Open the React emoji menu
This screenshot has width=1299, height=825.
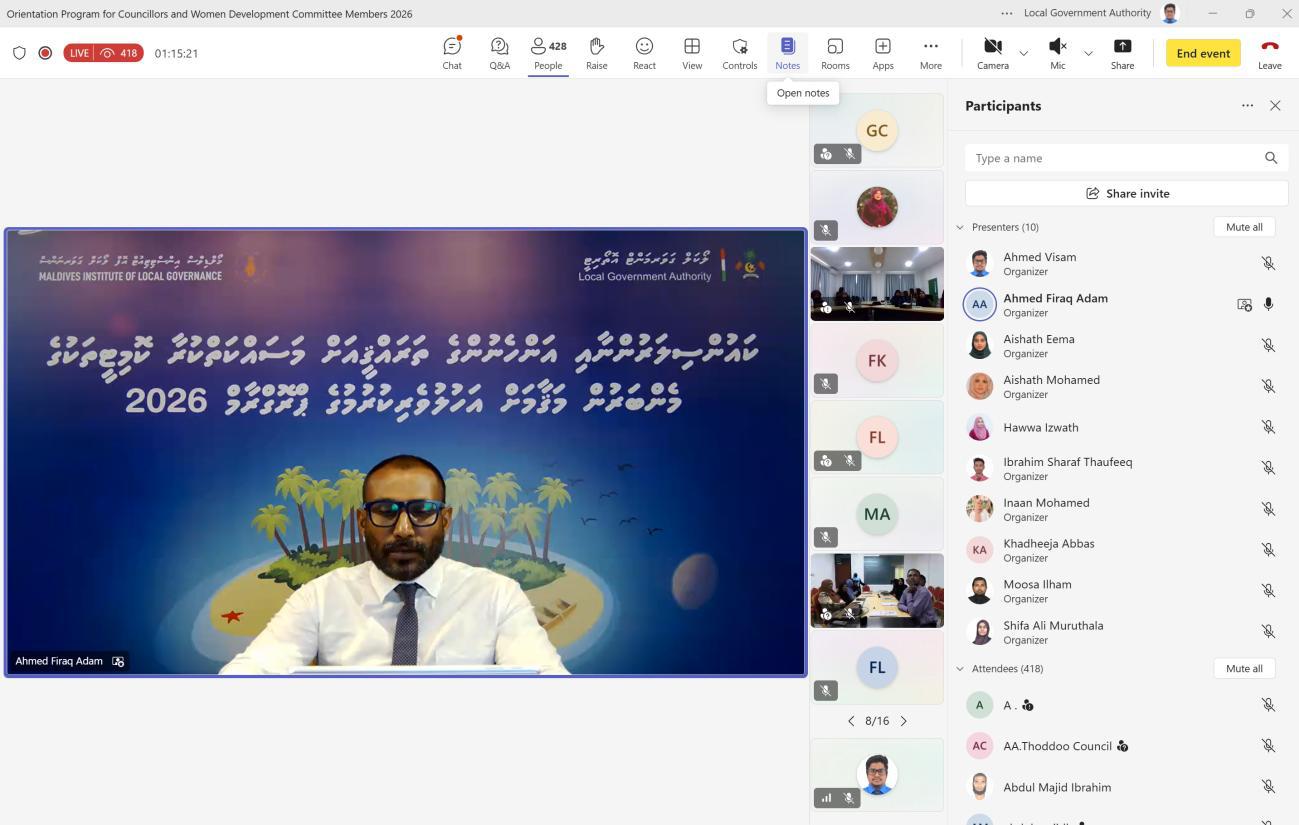point(644,53)
